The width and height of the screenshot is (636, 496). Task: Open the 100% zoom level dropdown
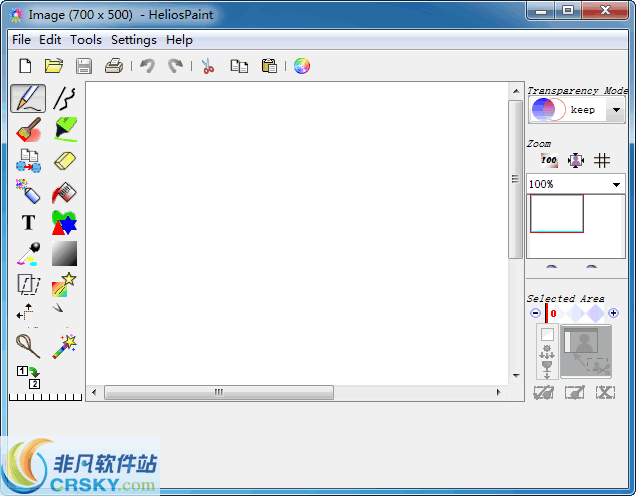[x=616, y=185]
